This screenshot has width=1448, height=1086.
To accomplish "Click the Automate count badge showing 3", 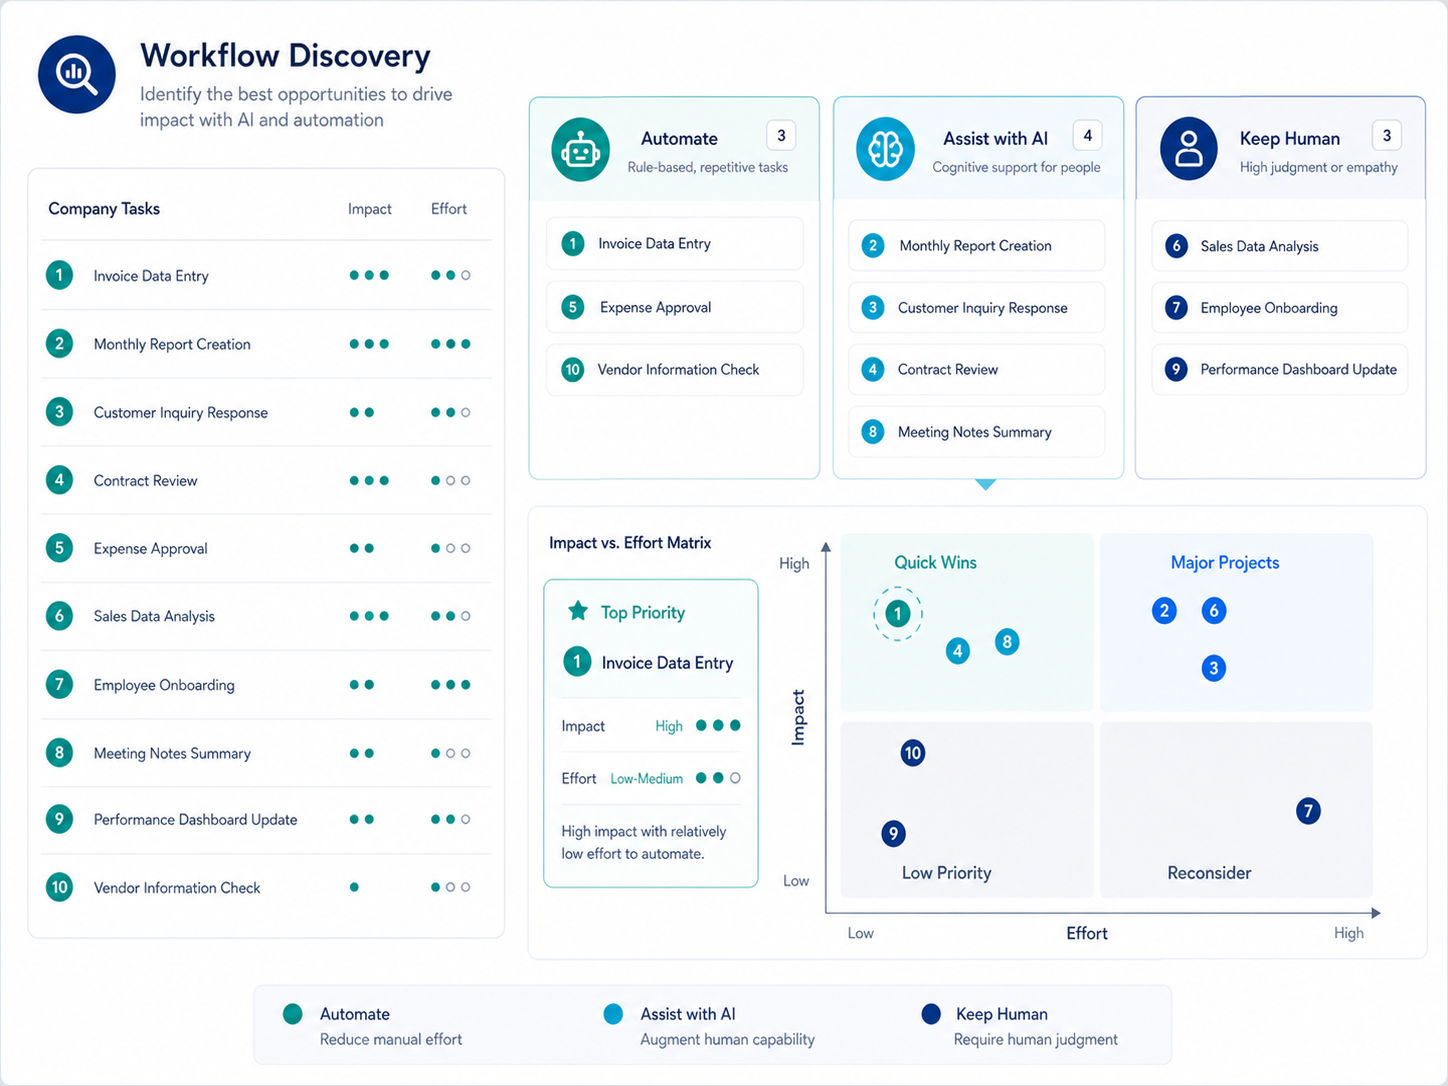I will point(782,135).
